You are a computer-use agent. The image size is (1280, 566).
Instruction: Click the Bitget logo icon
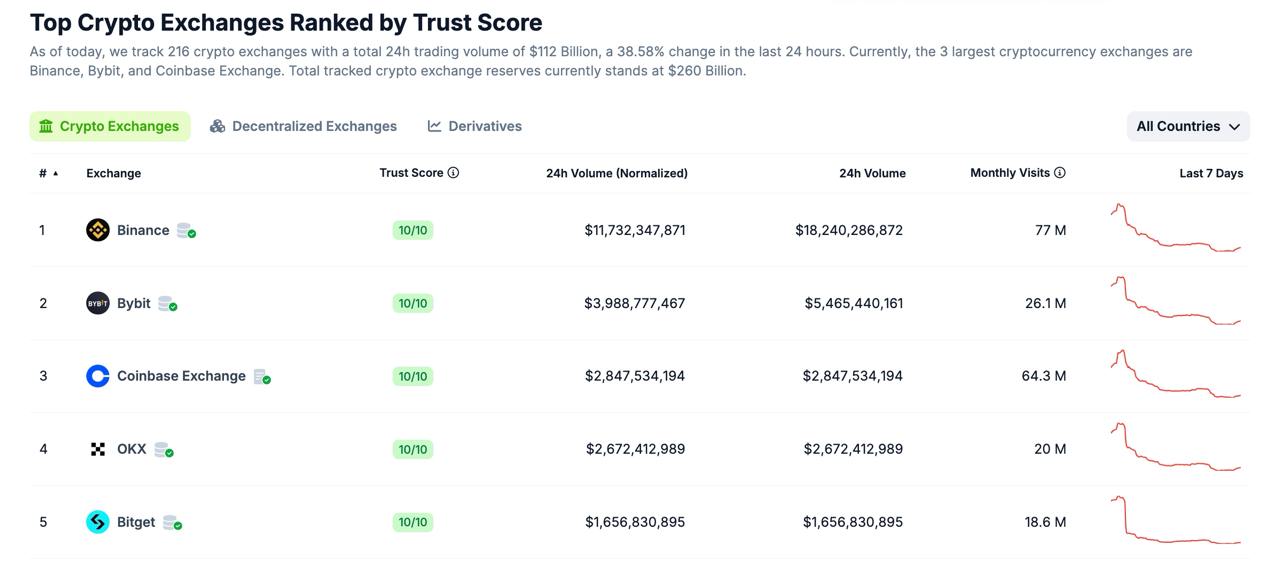97,522
